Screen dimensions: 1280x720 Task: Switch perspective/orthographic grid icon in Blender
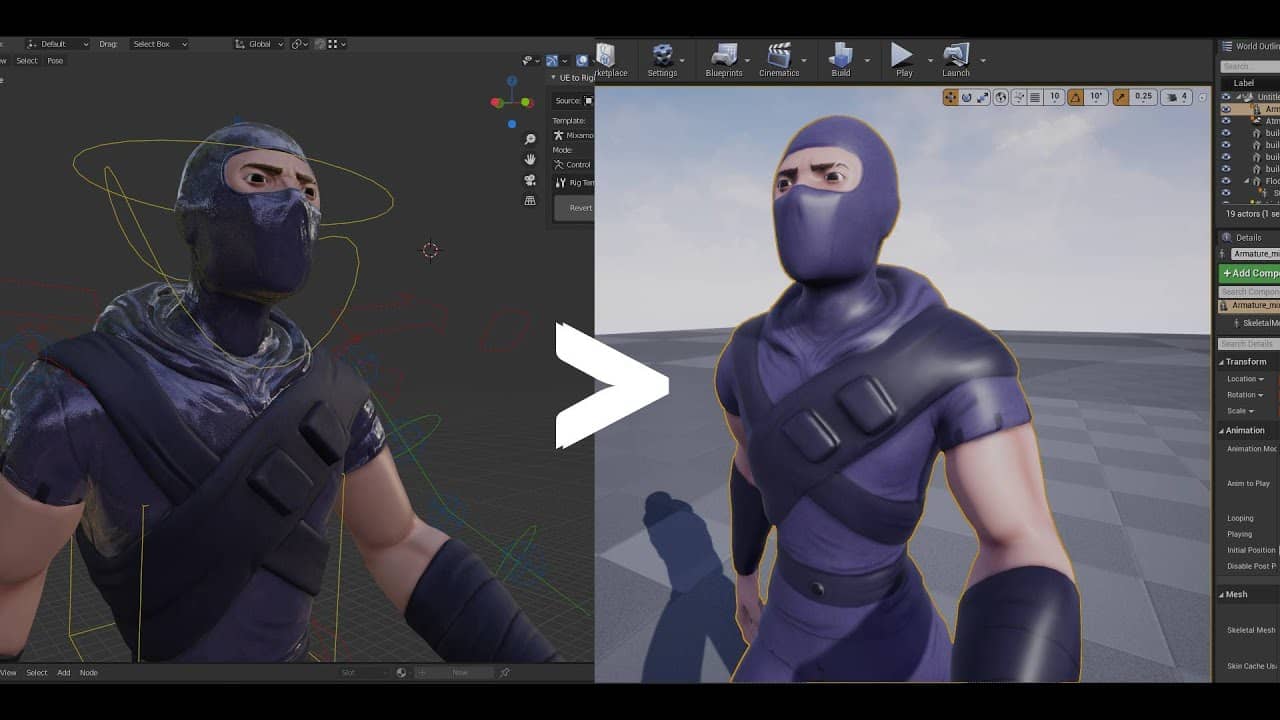pos(530,200)
